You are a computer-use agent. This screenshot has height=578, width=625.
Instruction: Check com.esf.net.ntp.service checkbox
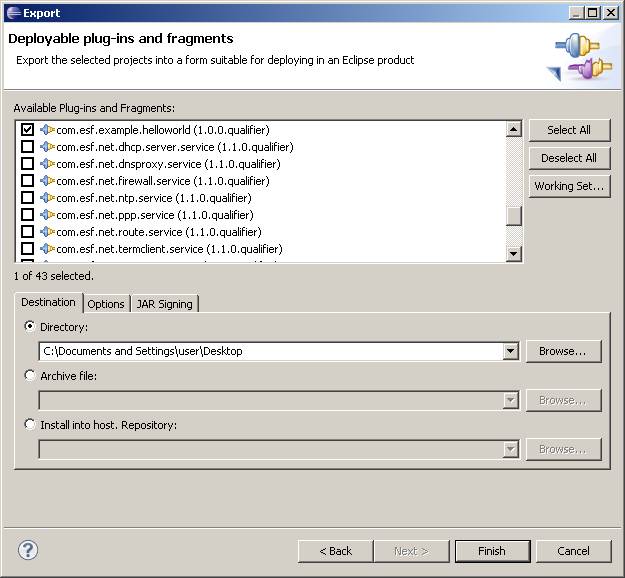pyautogui.click(x=28, y=198)
